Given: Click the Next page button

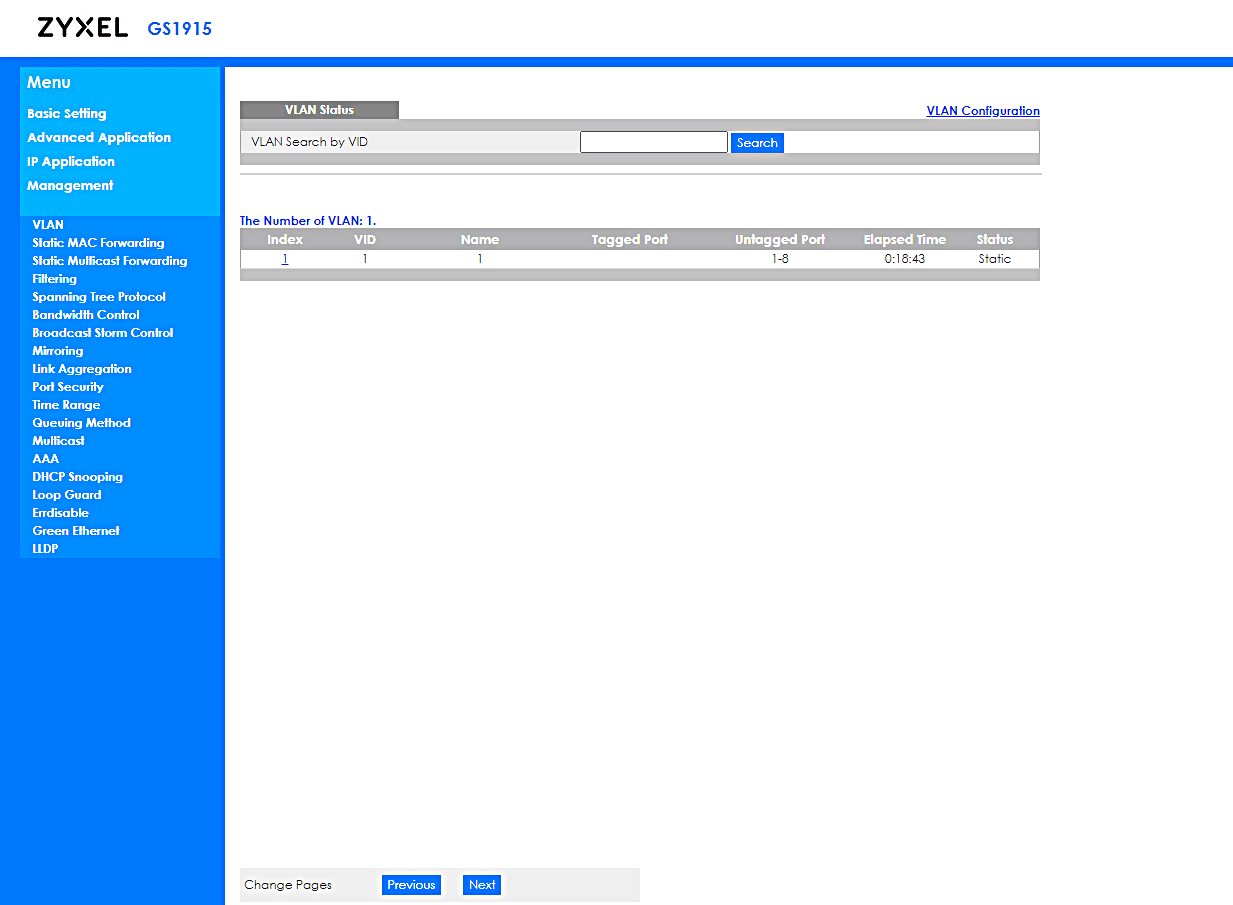Looking at the screenshot, I should pyautogui.click(x=482, y=885).
